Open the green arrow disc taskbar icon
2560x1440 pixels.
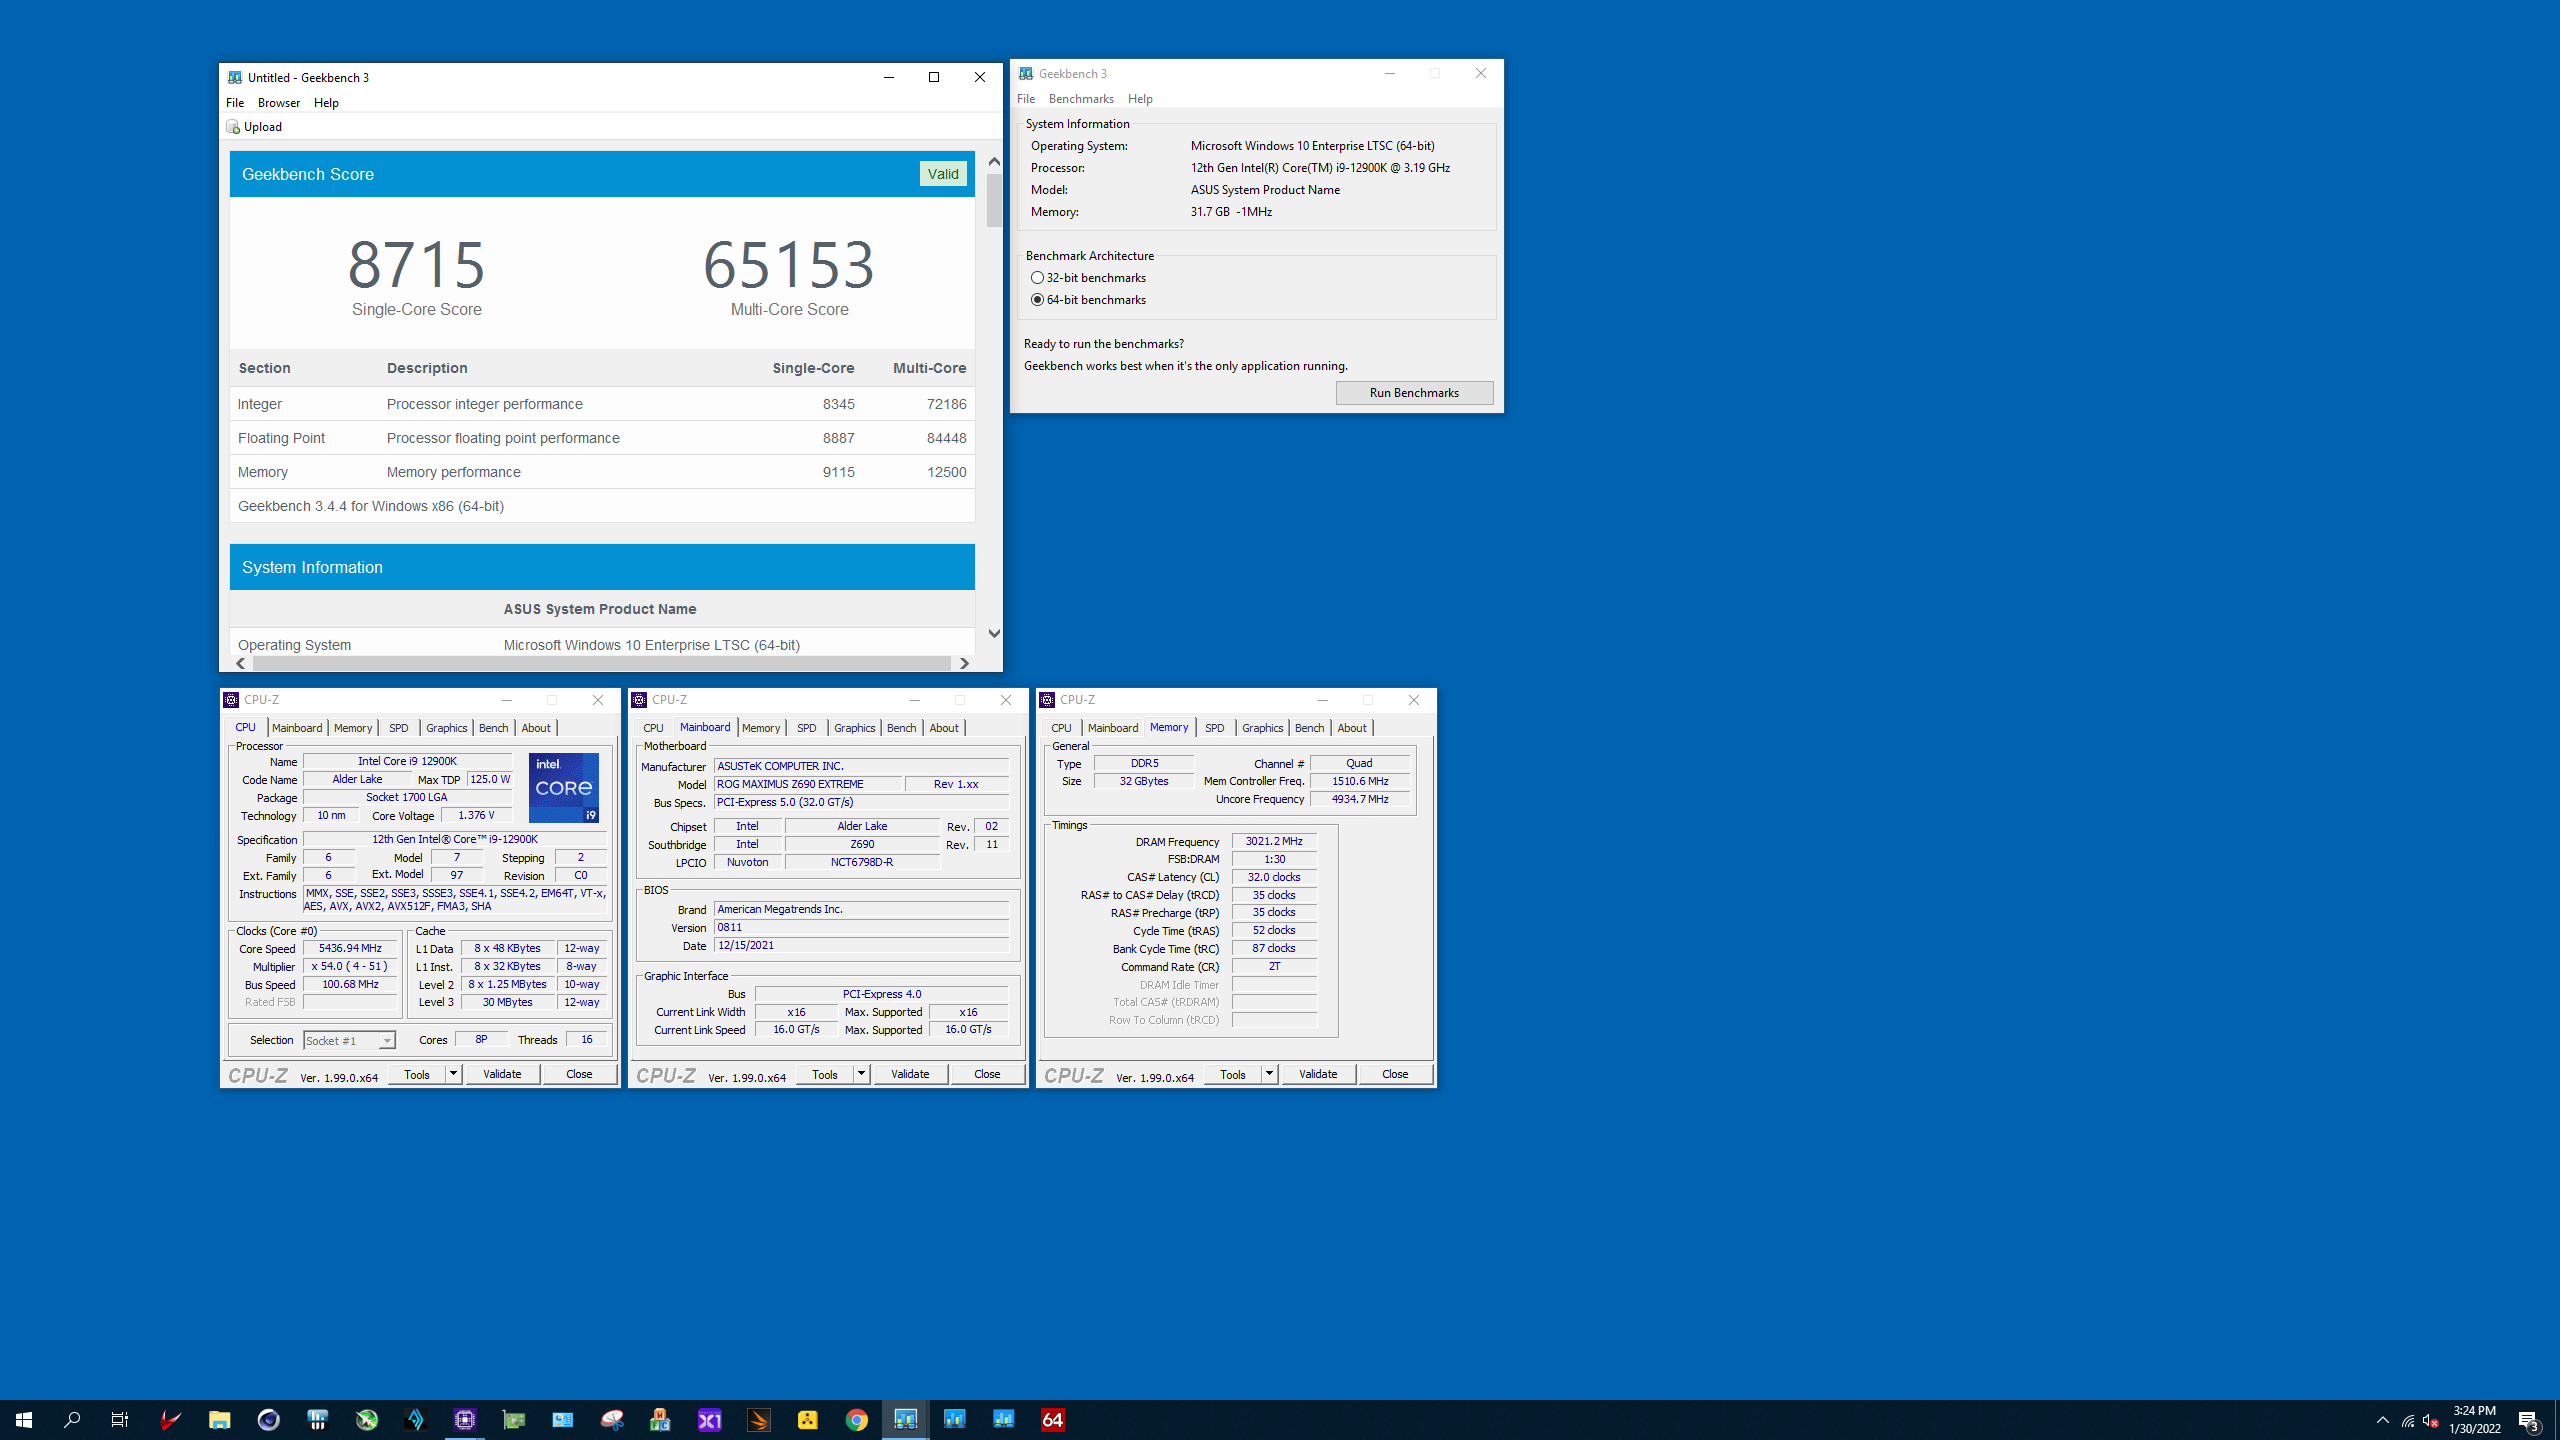click(x=366, y=1420)
